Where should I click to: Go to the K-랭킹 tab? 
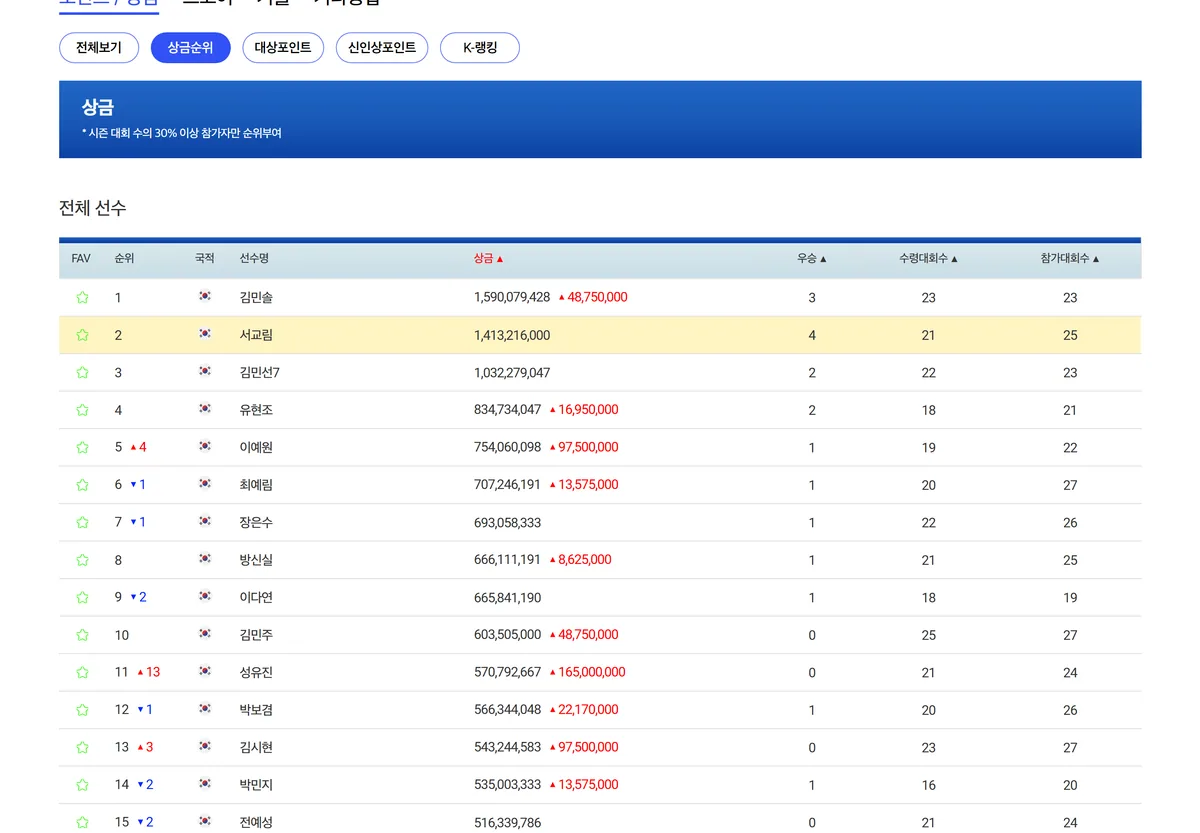coord(480,48)
